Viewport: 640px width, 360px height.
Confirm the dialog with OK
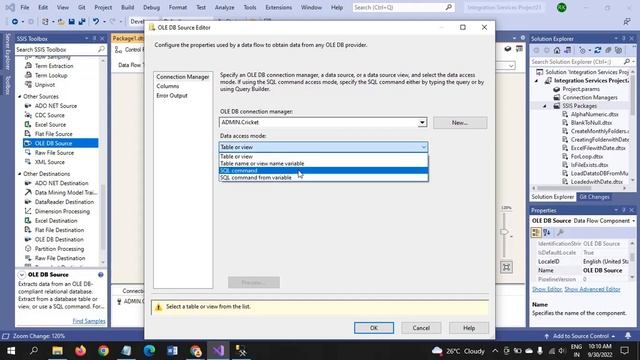[374, 328]
